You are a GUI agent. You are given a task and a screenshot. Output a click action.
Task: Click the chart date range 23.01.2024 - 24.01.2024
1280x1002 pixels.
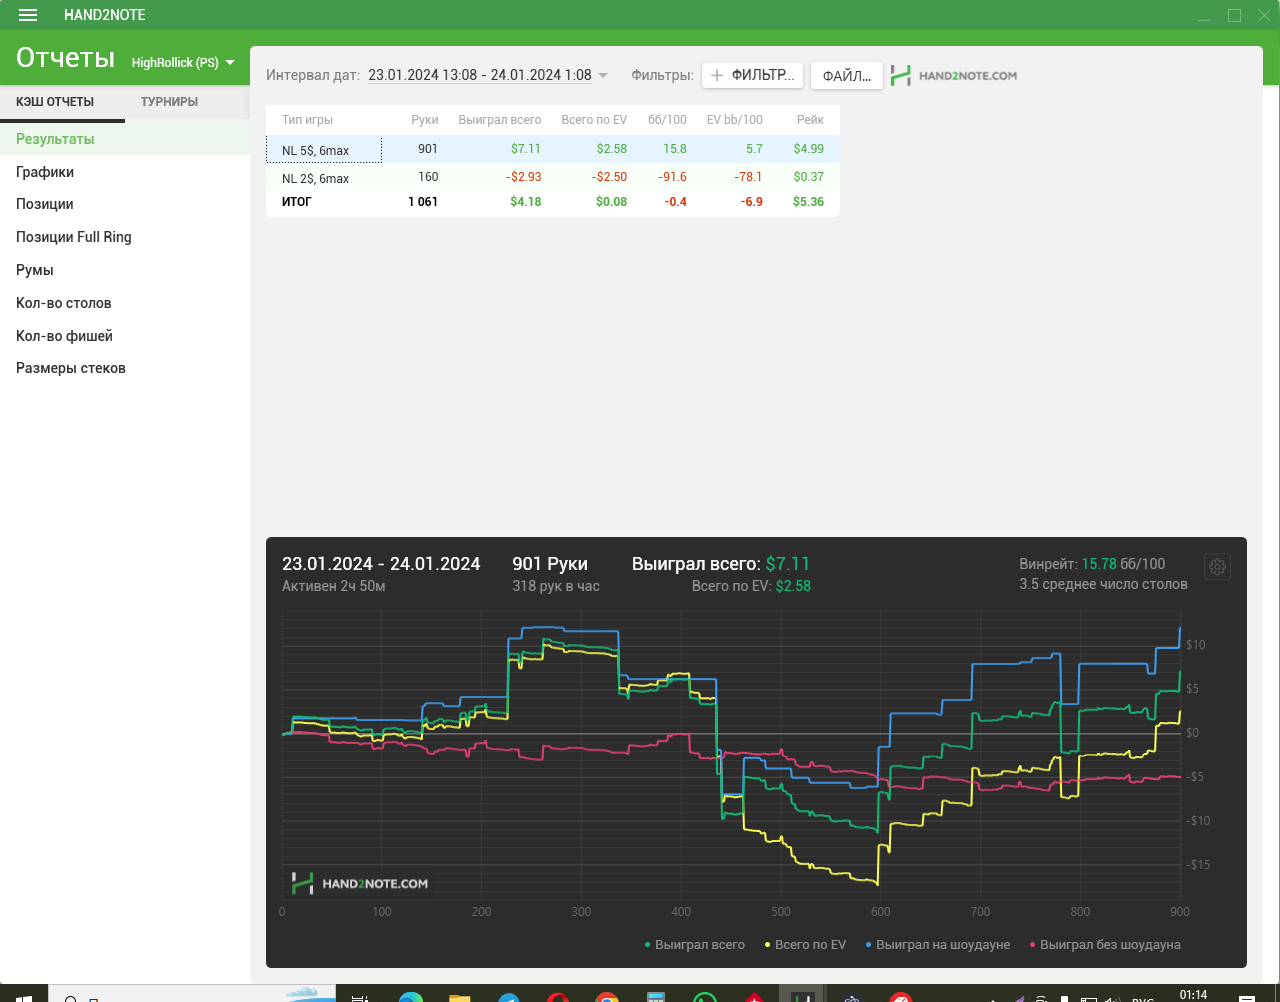coord(381,564)
